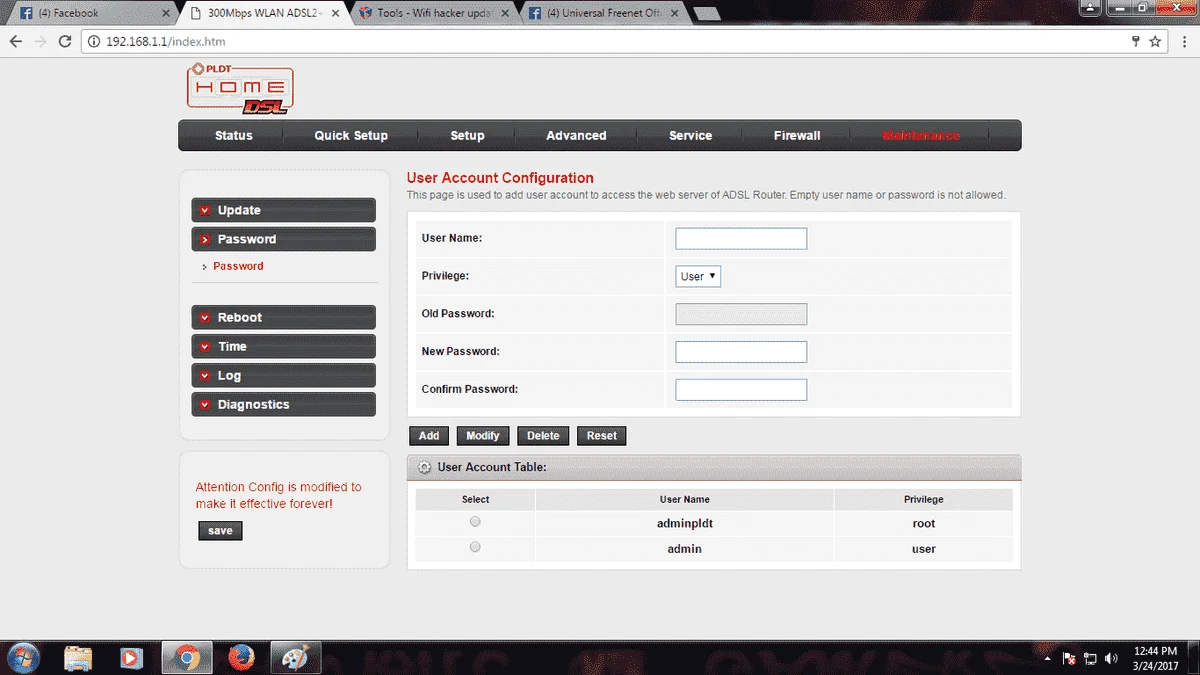Open the Password sub-link in sidebar

(238, 266)
